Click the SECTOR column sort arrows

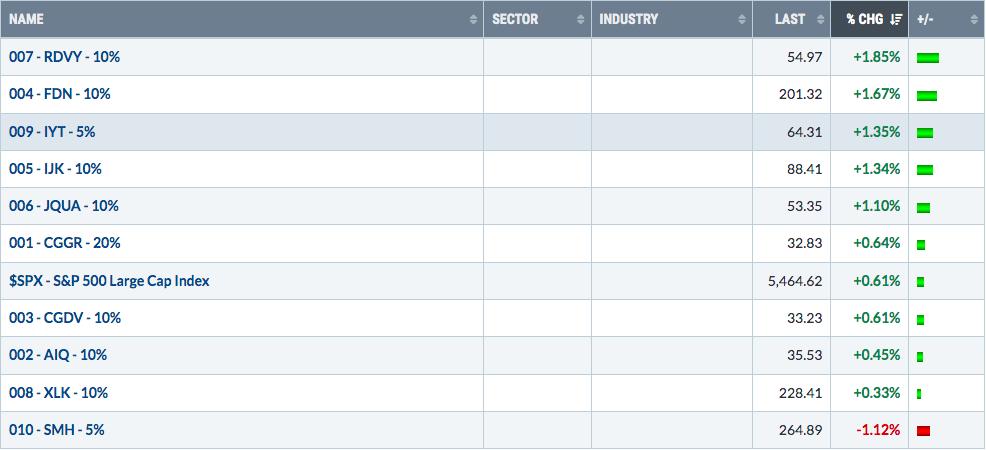pos(580,19)
